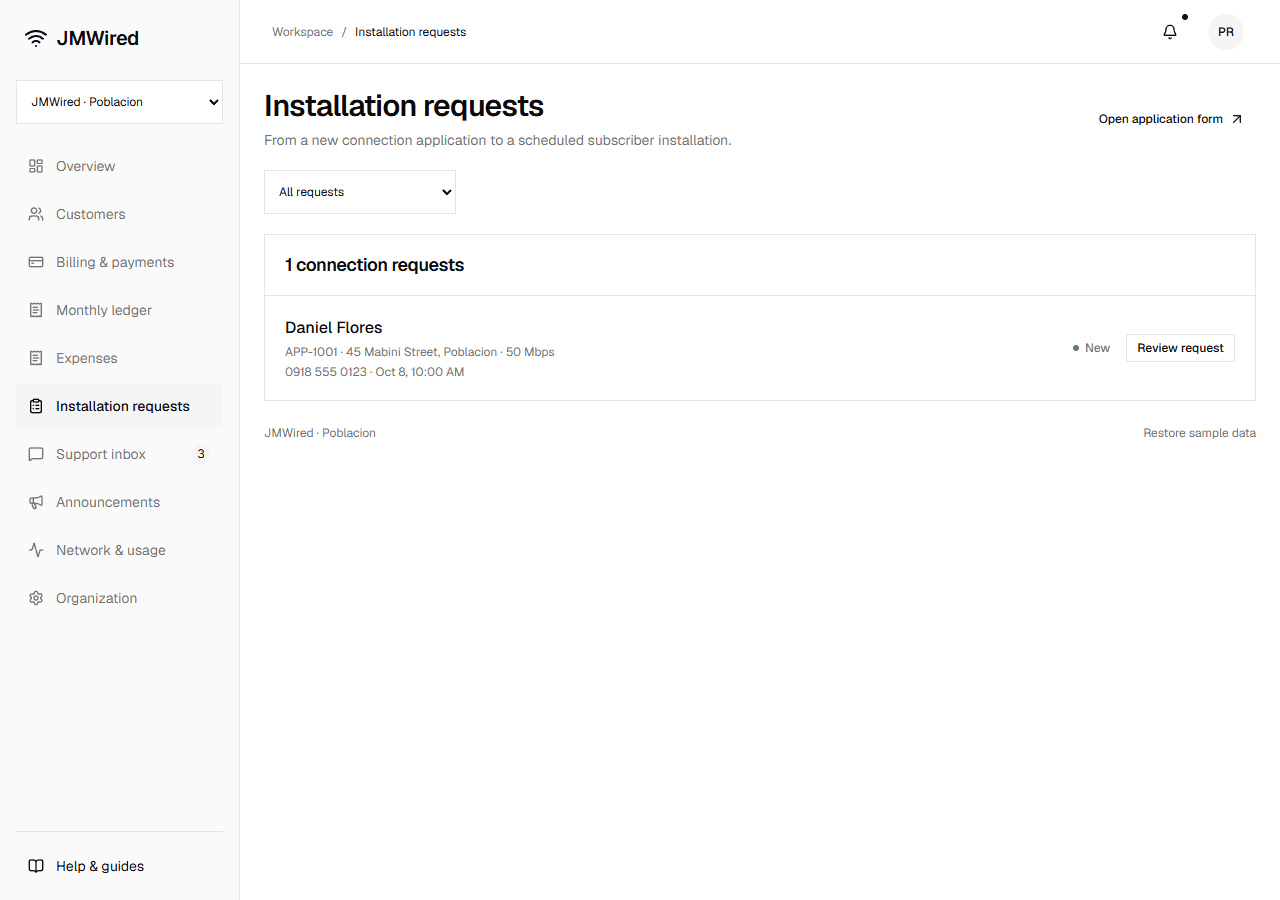
Task: Click phone number 0918 555 0123 line
Action: pos(374,372)
